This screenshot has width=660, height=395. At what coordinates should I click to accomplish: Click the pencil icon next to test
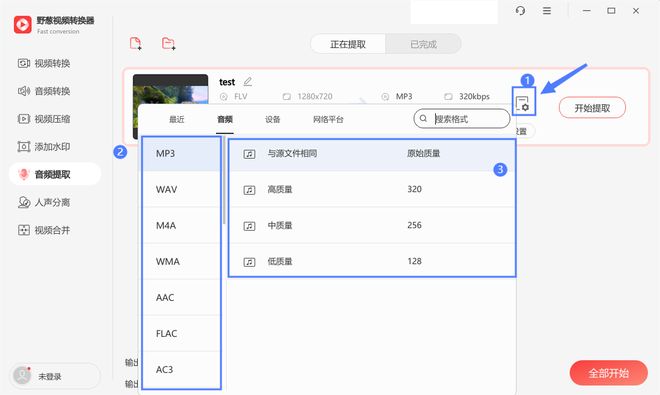click(248, 82)
